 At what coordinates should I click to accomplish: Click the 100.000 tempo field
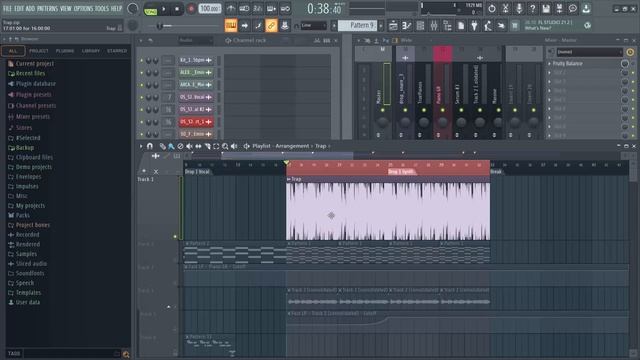coord(209,9)
